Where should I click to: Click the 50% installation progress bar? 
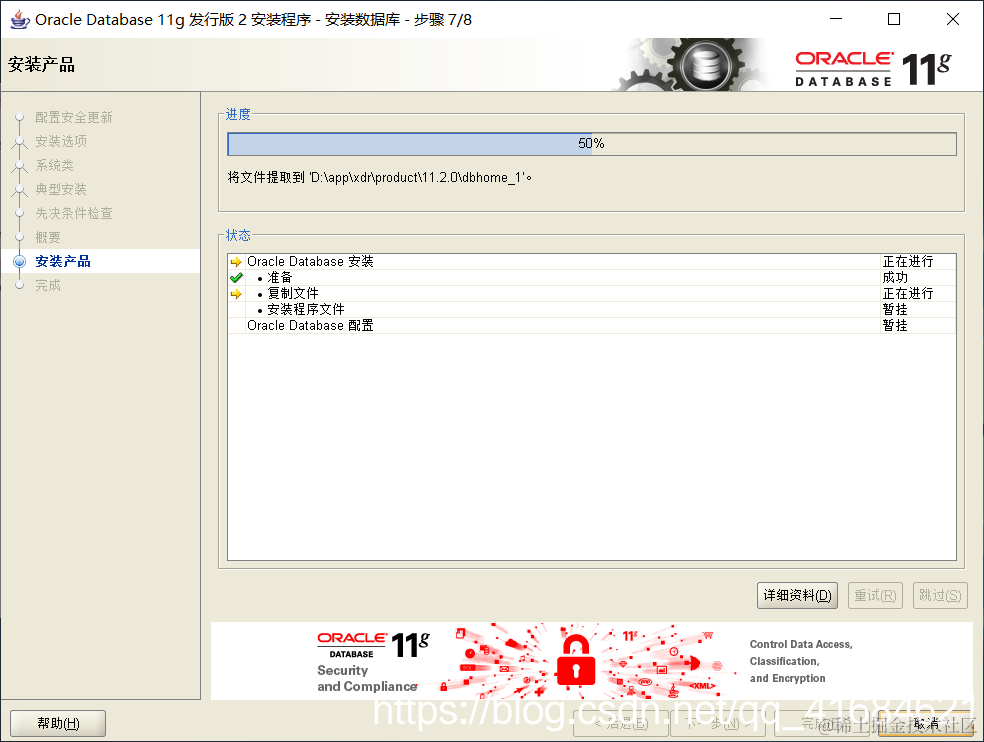pos(592,144)
